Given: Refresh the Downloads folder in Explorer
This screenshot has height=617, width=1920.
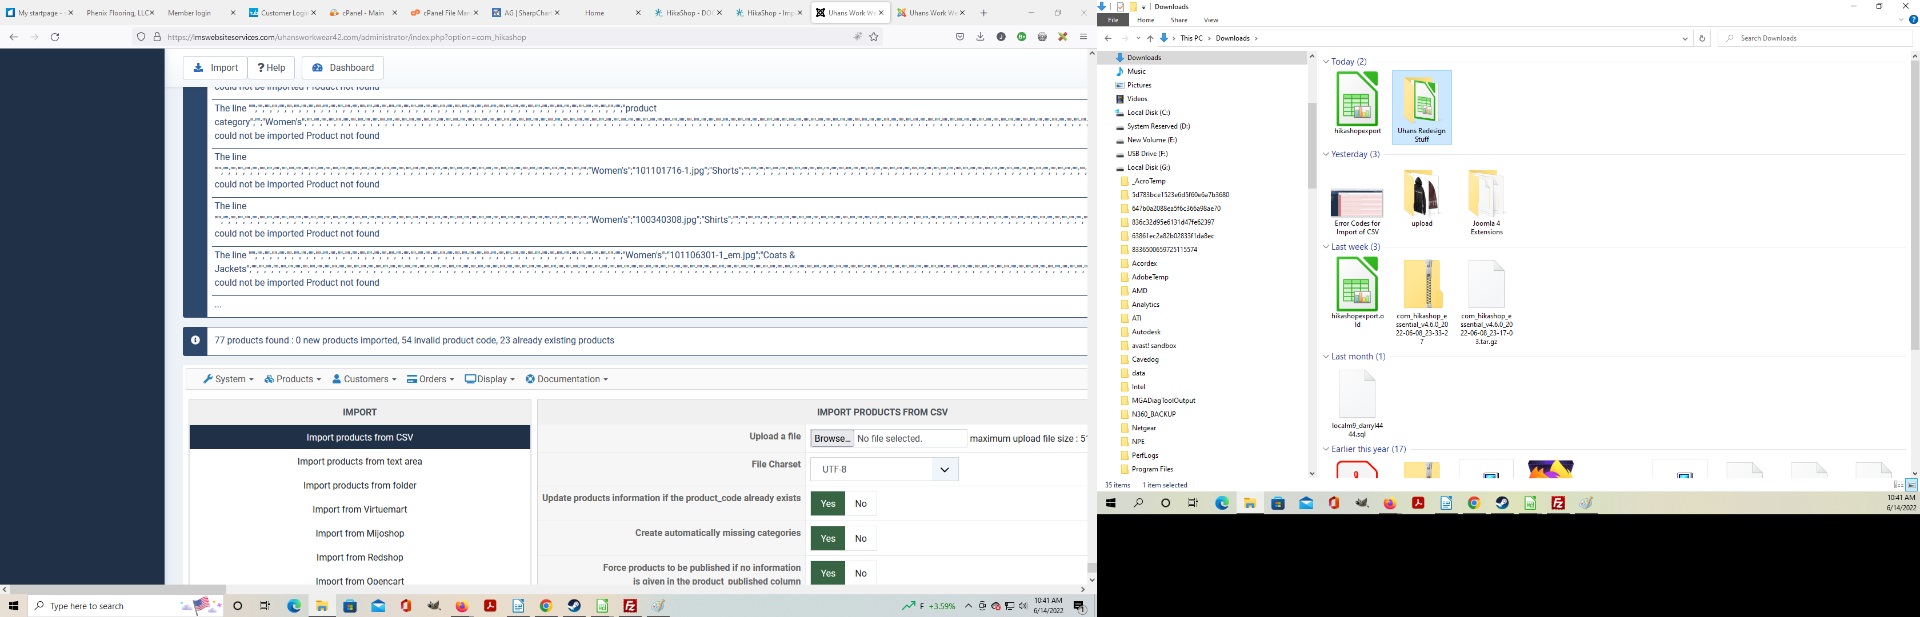Looking at the screenshot, I should pyautogui.click(x=1702, y=38).
